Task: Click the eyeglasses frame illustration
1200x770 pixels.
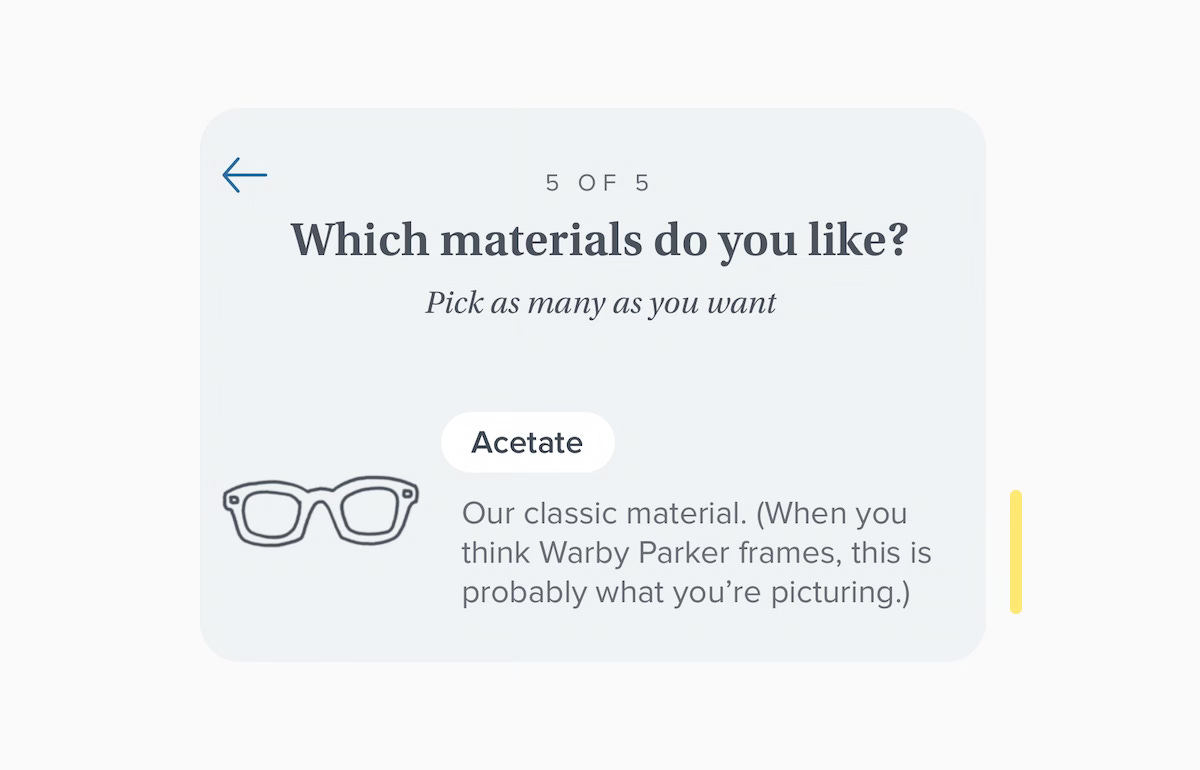Action: pyautogui.click(x=320, y=510)
